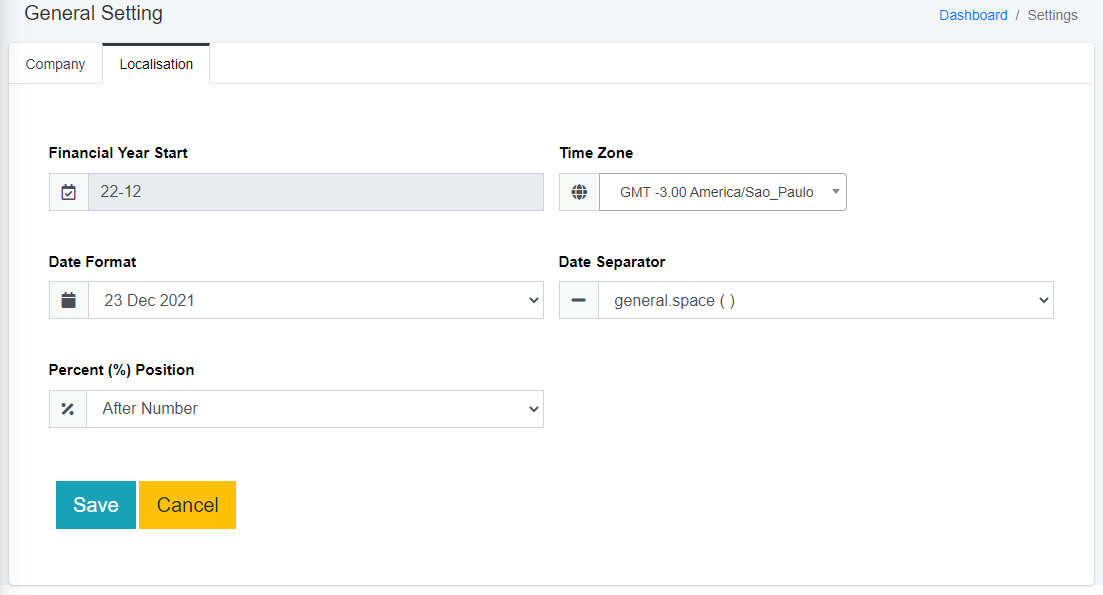Click the Financial Year Start field showing 22-12

[x=315, y=192]
